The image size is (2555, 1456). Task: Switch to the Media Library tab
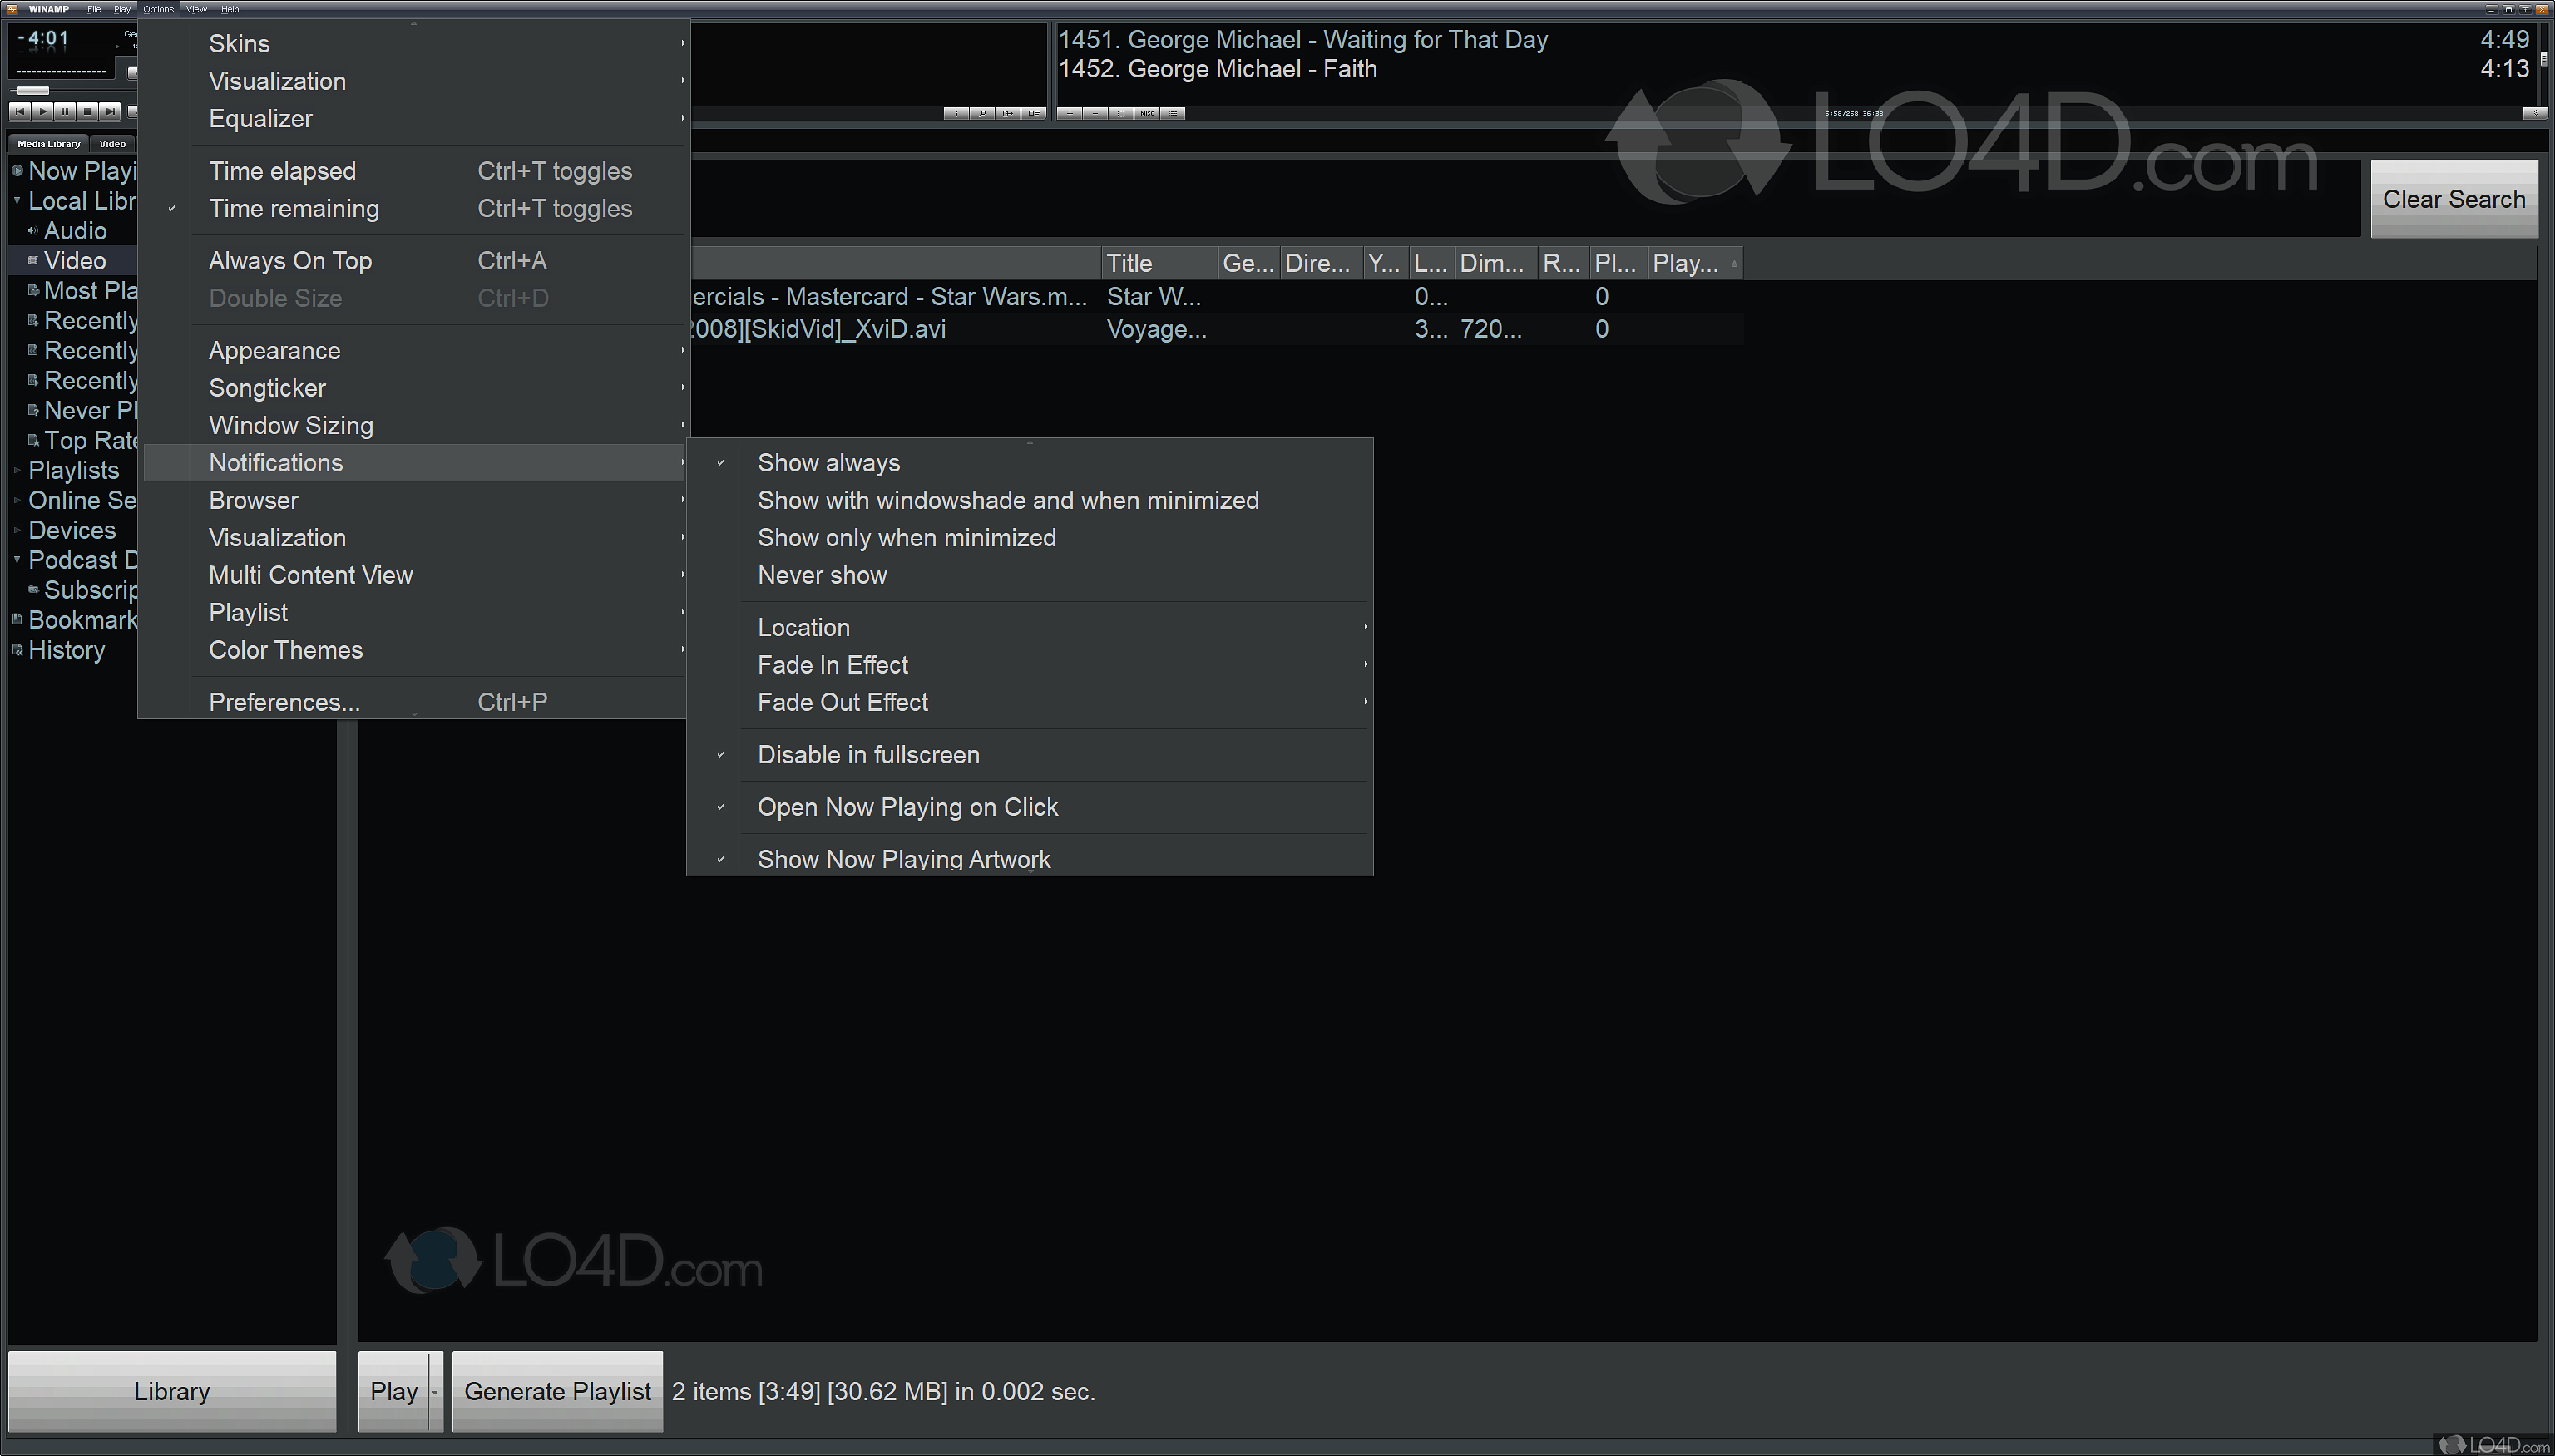pyautogui.click(x=49, y=144)
